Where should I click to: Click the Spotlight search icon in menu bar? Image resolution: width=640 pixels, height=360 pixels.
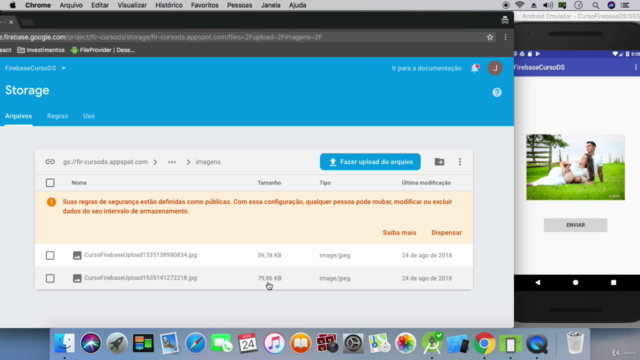tap(596, 5)
